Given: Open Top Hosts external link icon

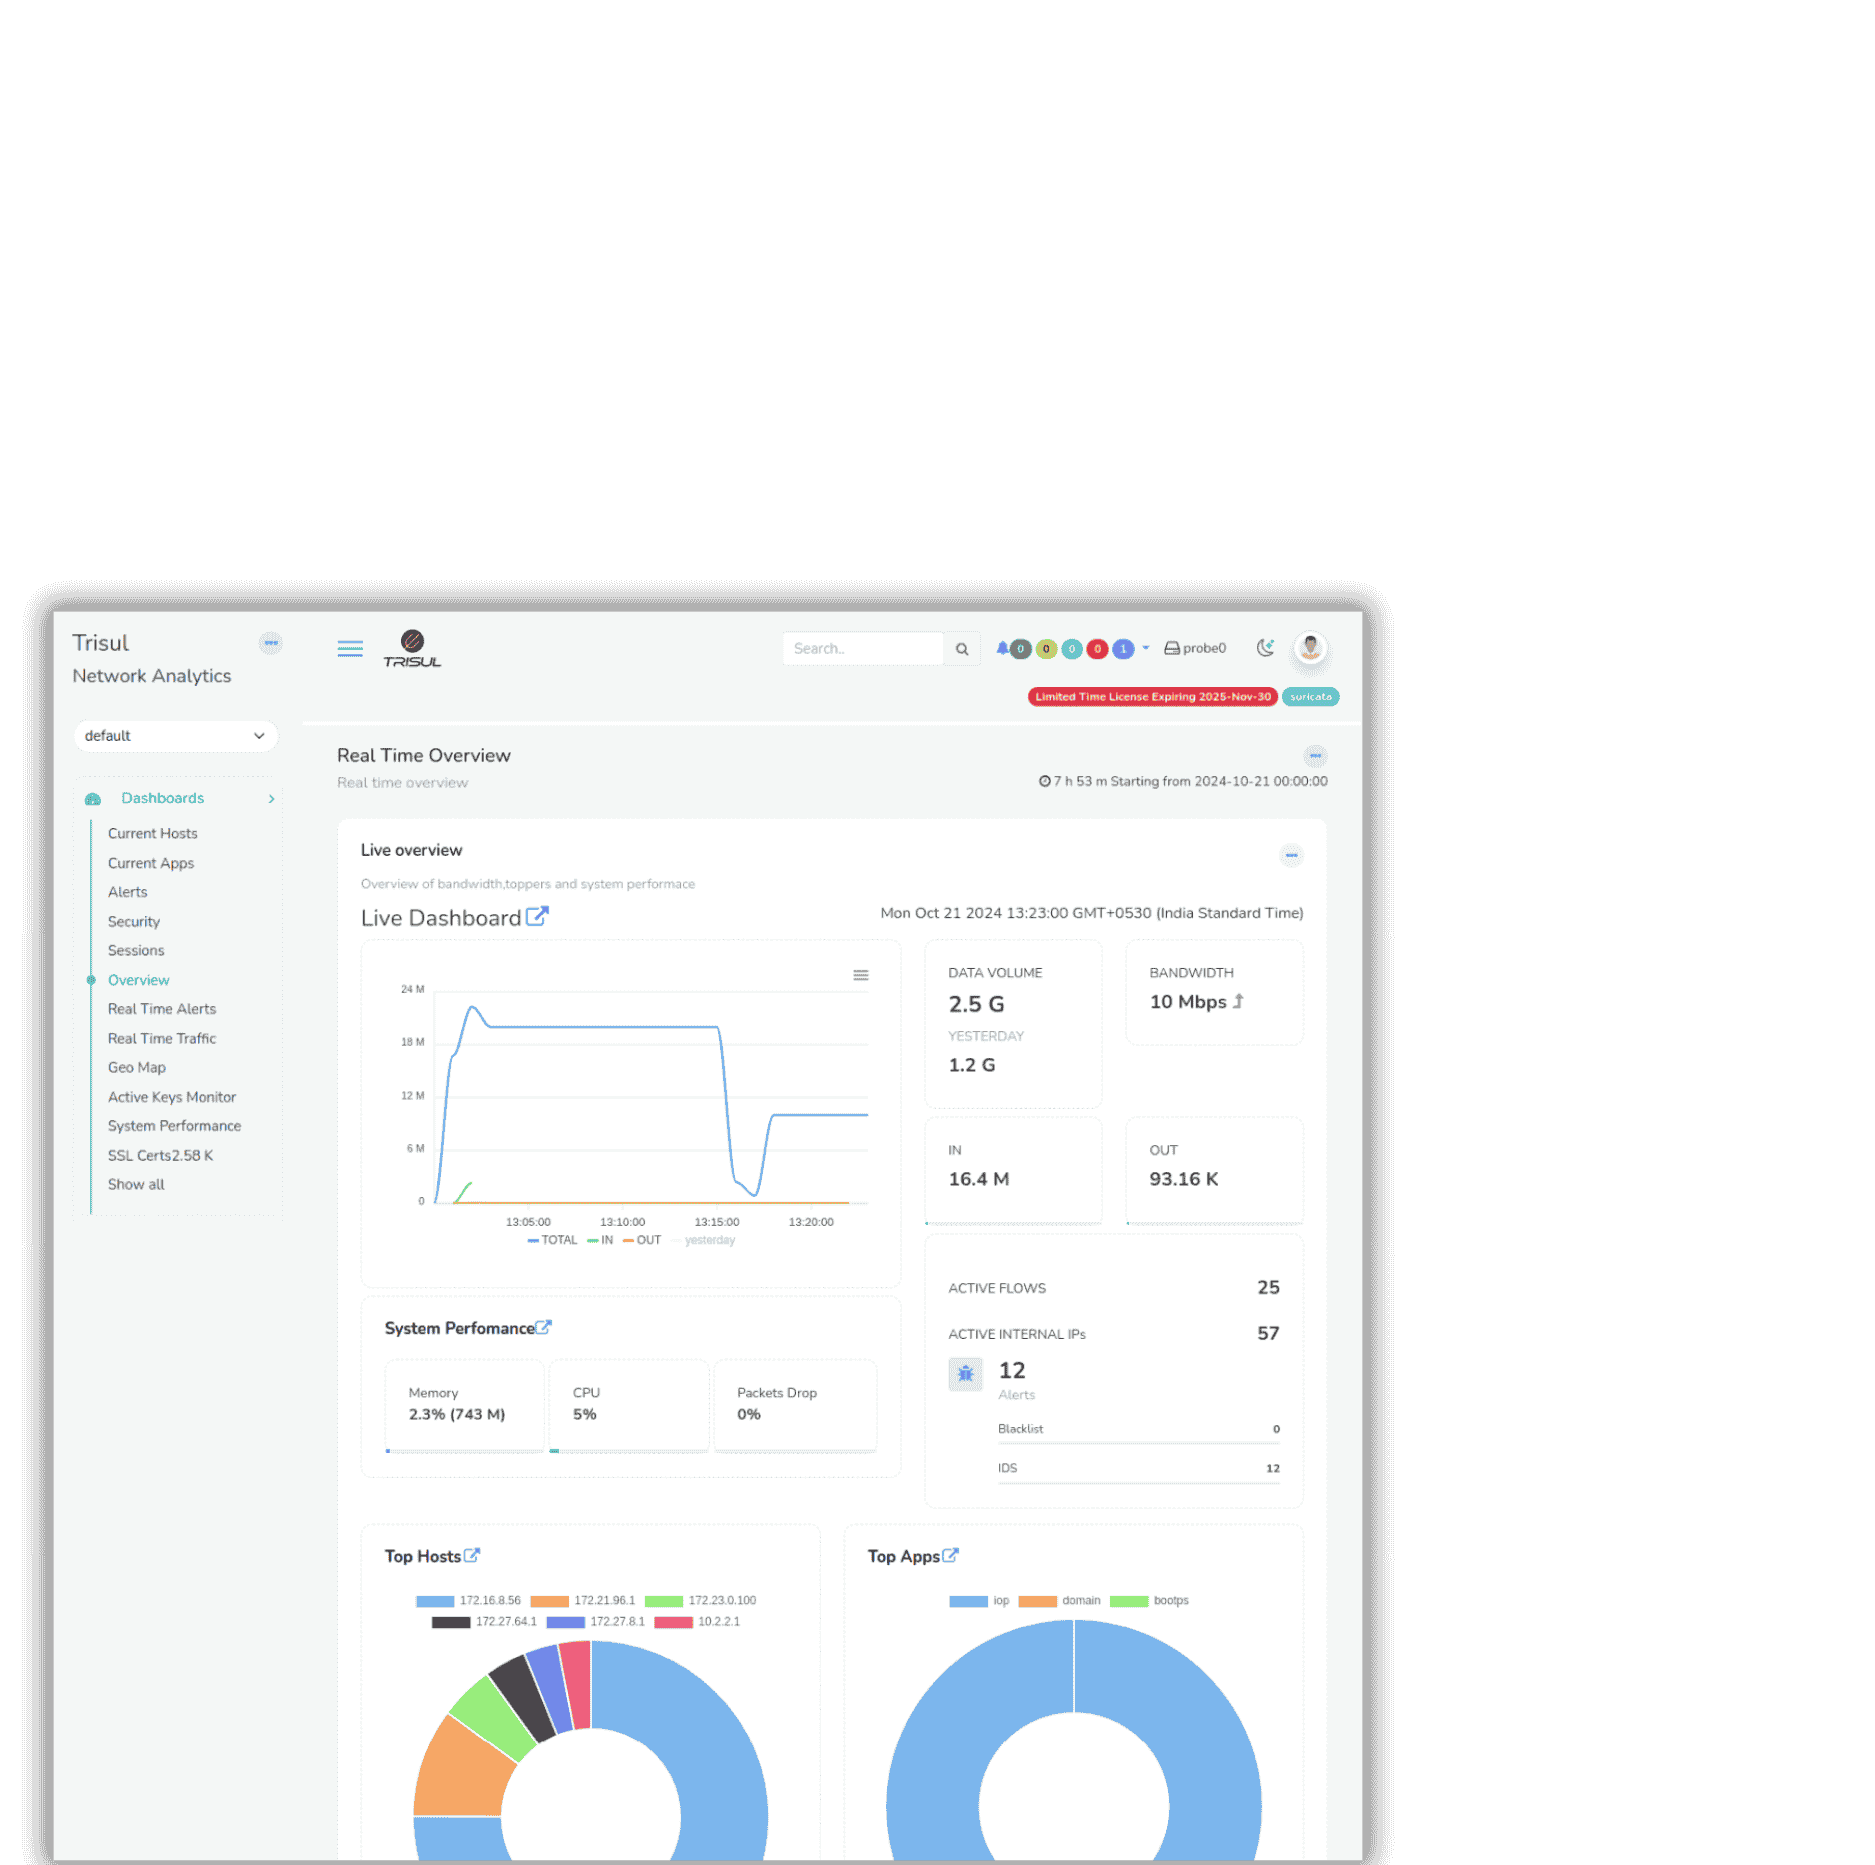Looking at the screenshot, I should pyautogui.click(x=472, y=1555).
